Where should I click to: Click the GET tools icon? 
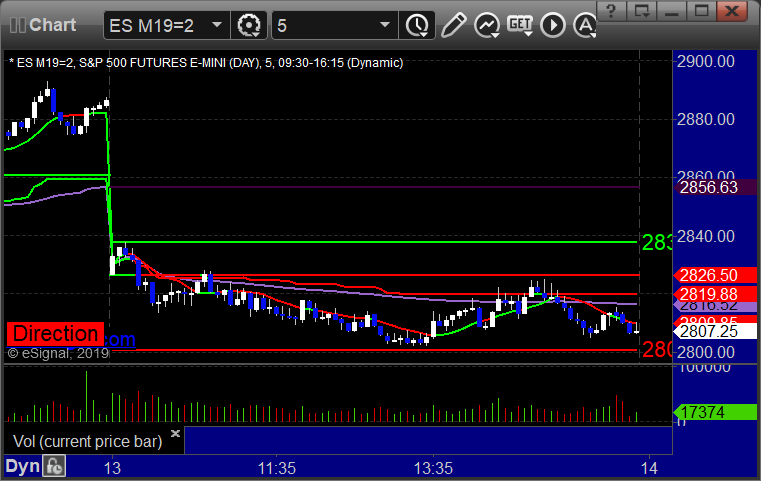click(x=520, y=23)
